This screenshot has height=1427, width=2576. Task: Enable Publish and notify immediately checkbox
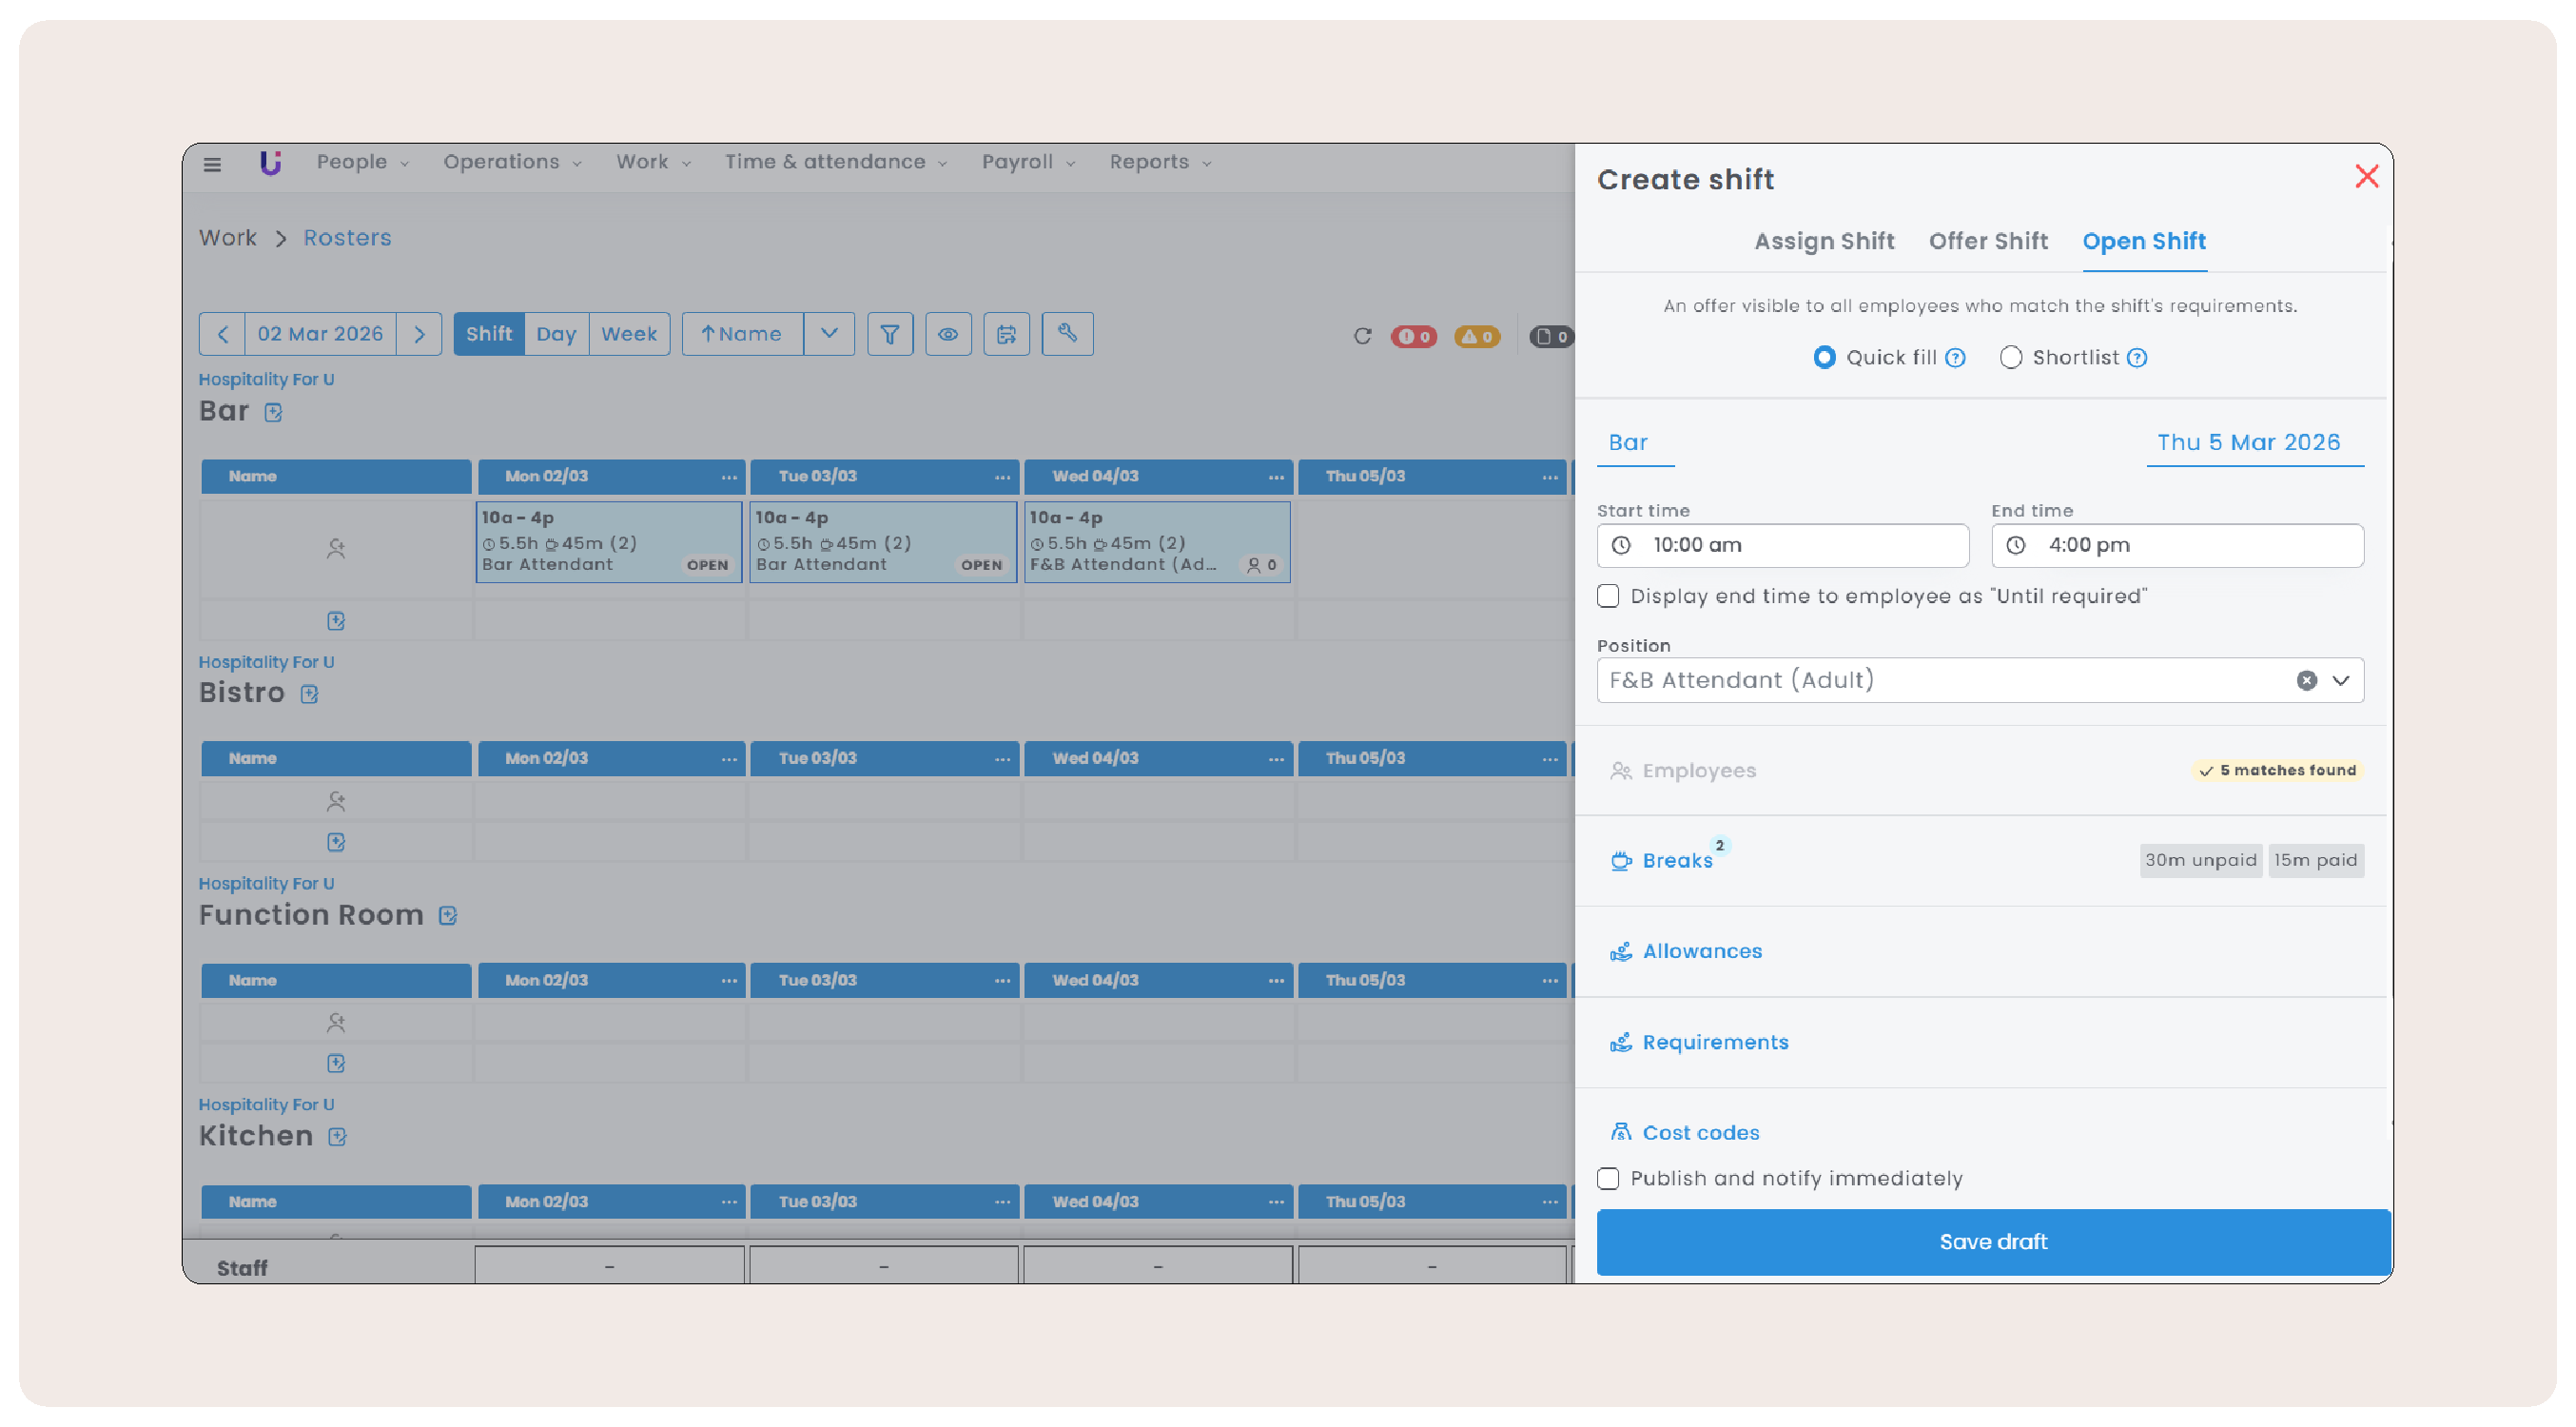tap(1608, 1178)
